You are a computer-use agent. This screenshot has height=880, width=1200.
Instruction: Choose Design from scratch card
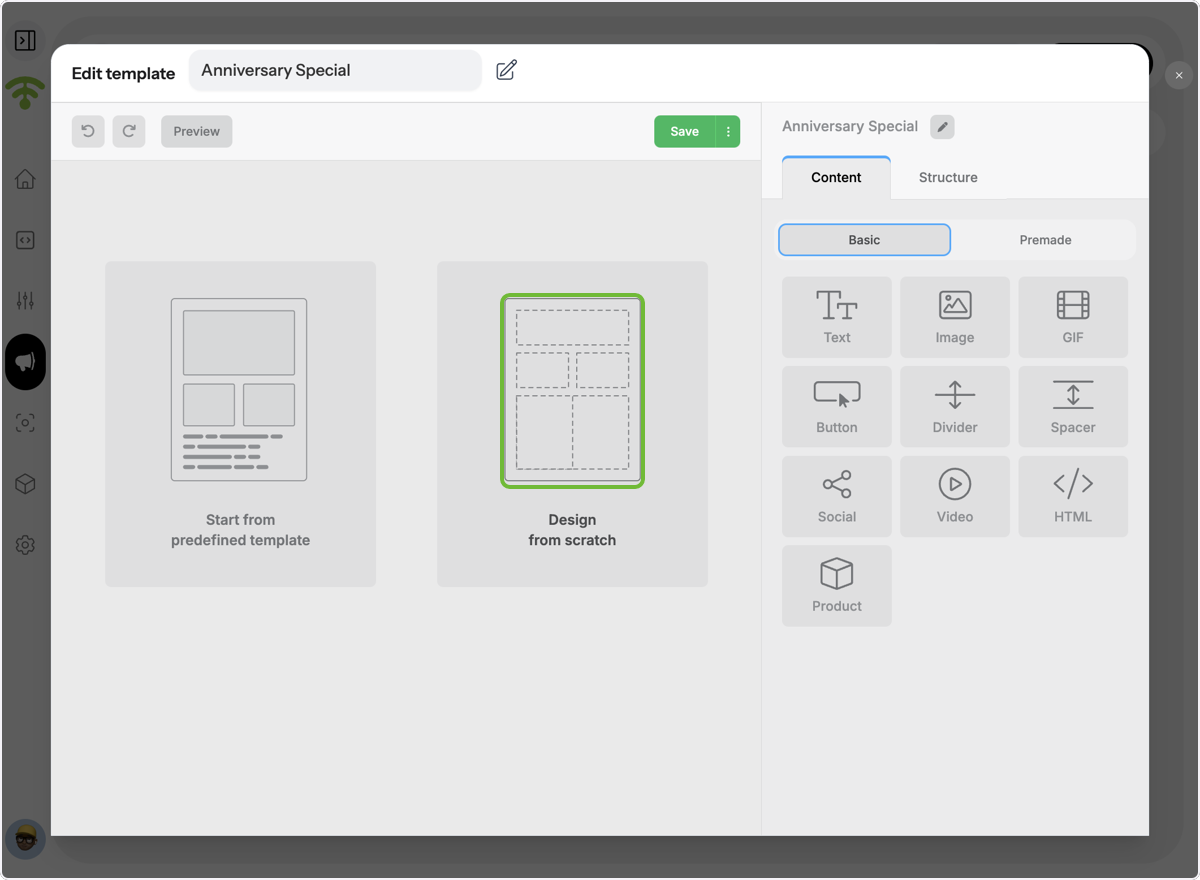pos(573,424)
